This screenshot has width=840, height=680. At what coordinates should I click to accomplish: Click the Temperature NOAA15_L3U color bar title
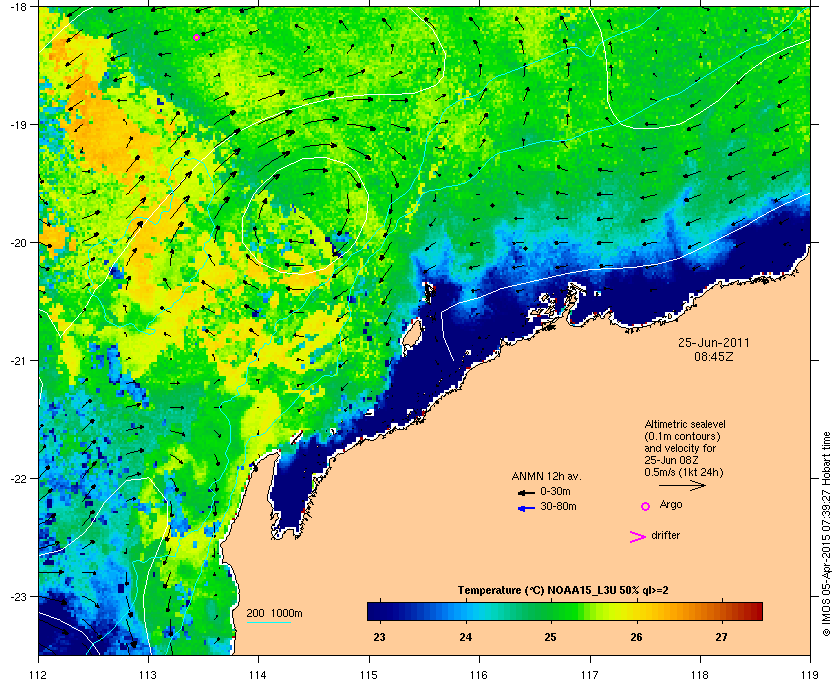pos(563,591)
